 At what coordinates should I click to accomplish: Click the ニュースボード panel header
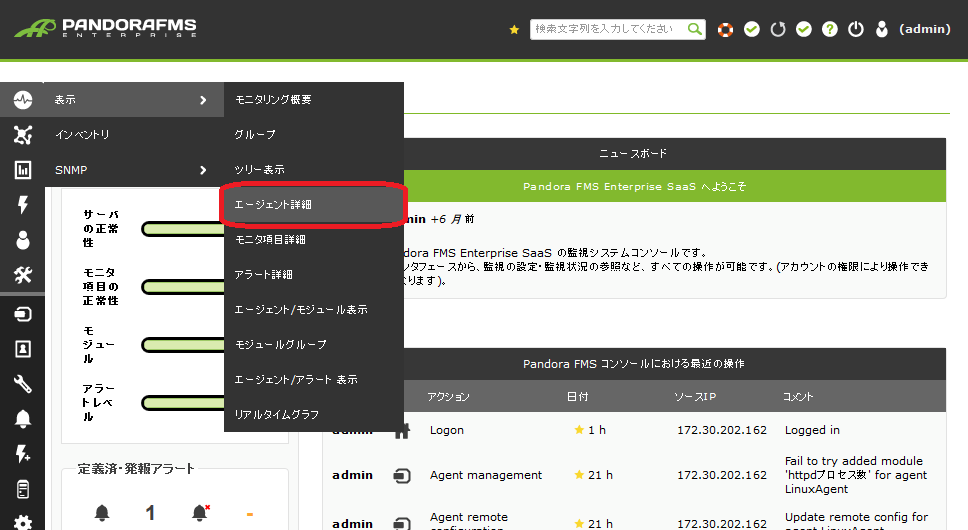634,154
